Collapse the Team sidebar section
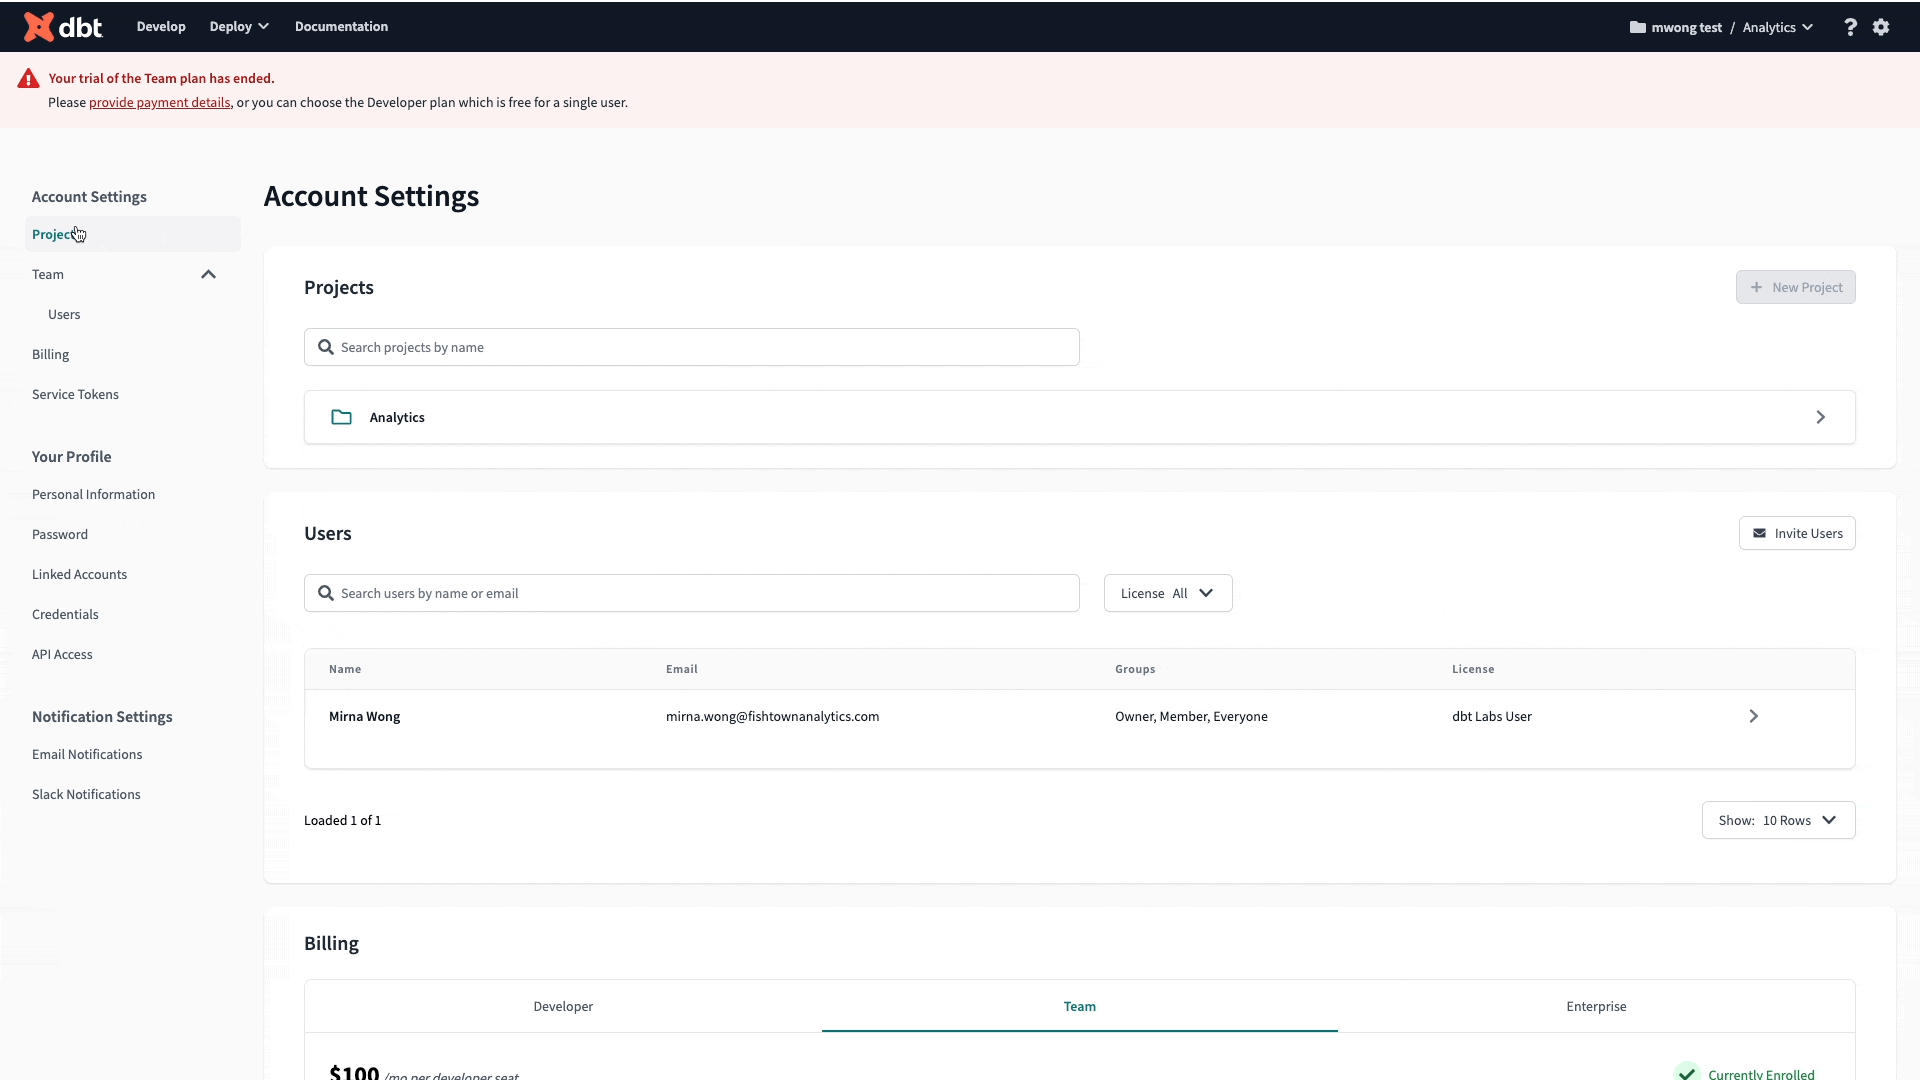The width and height of the screenshot is (1920, 1080). pyautogui.click(x=208, y=274)
